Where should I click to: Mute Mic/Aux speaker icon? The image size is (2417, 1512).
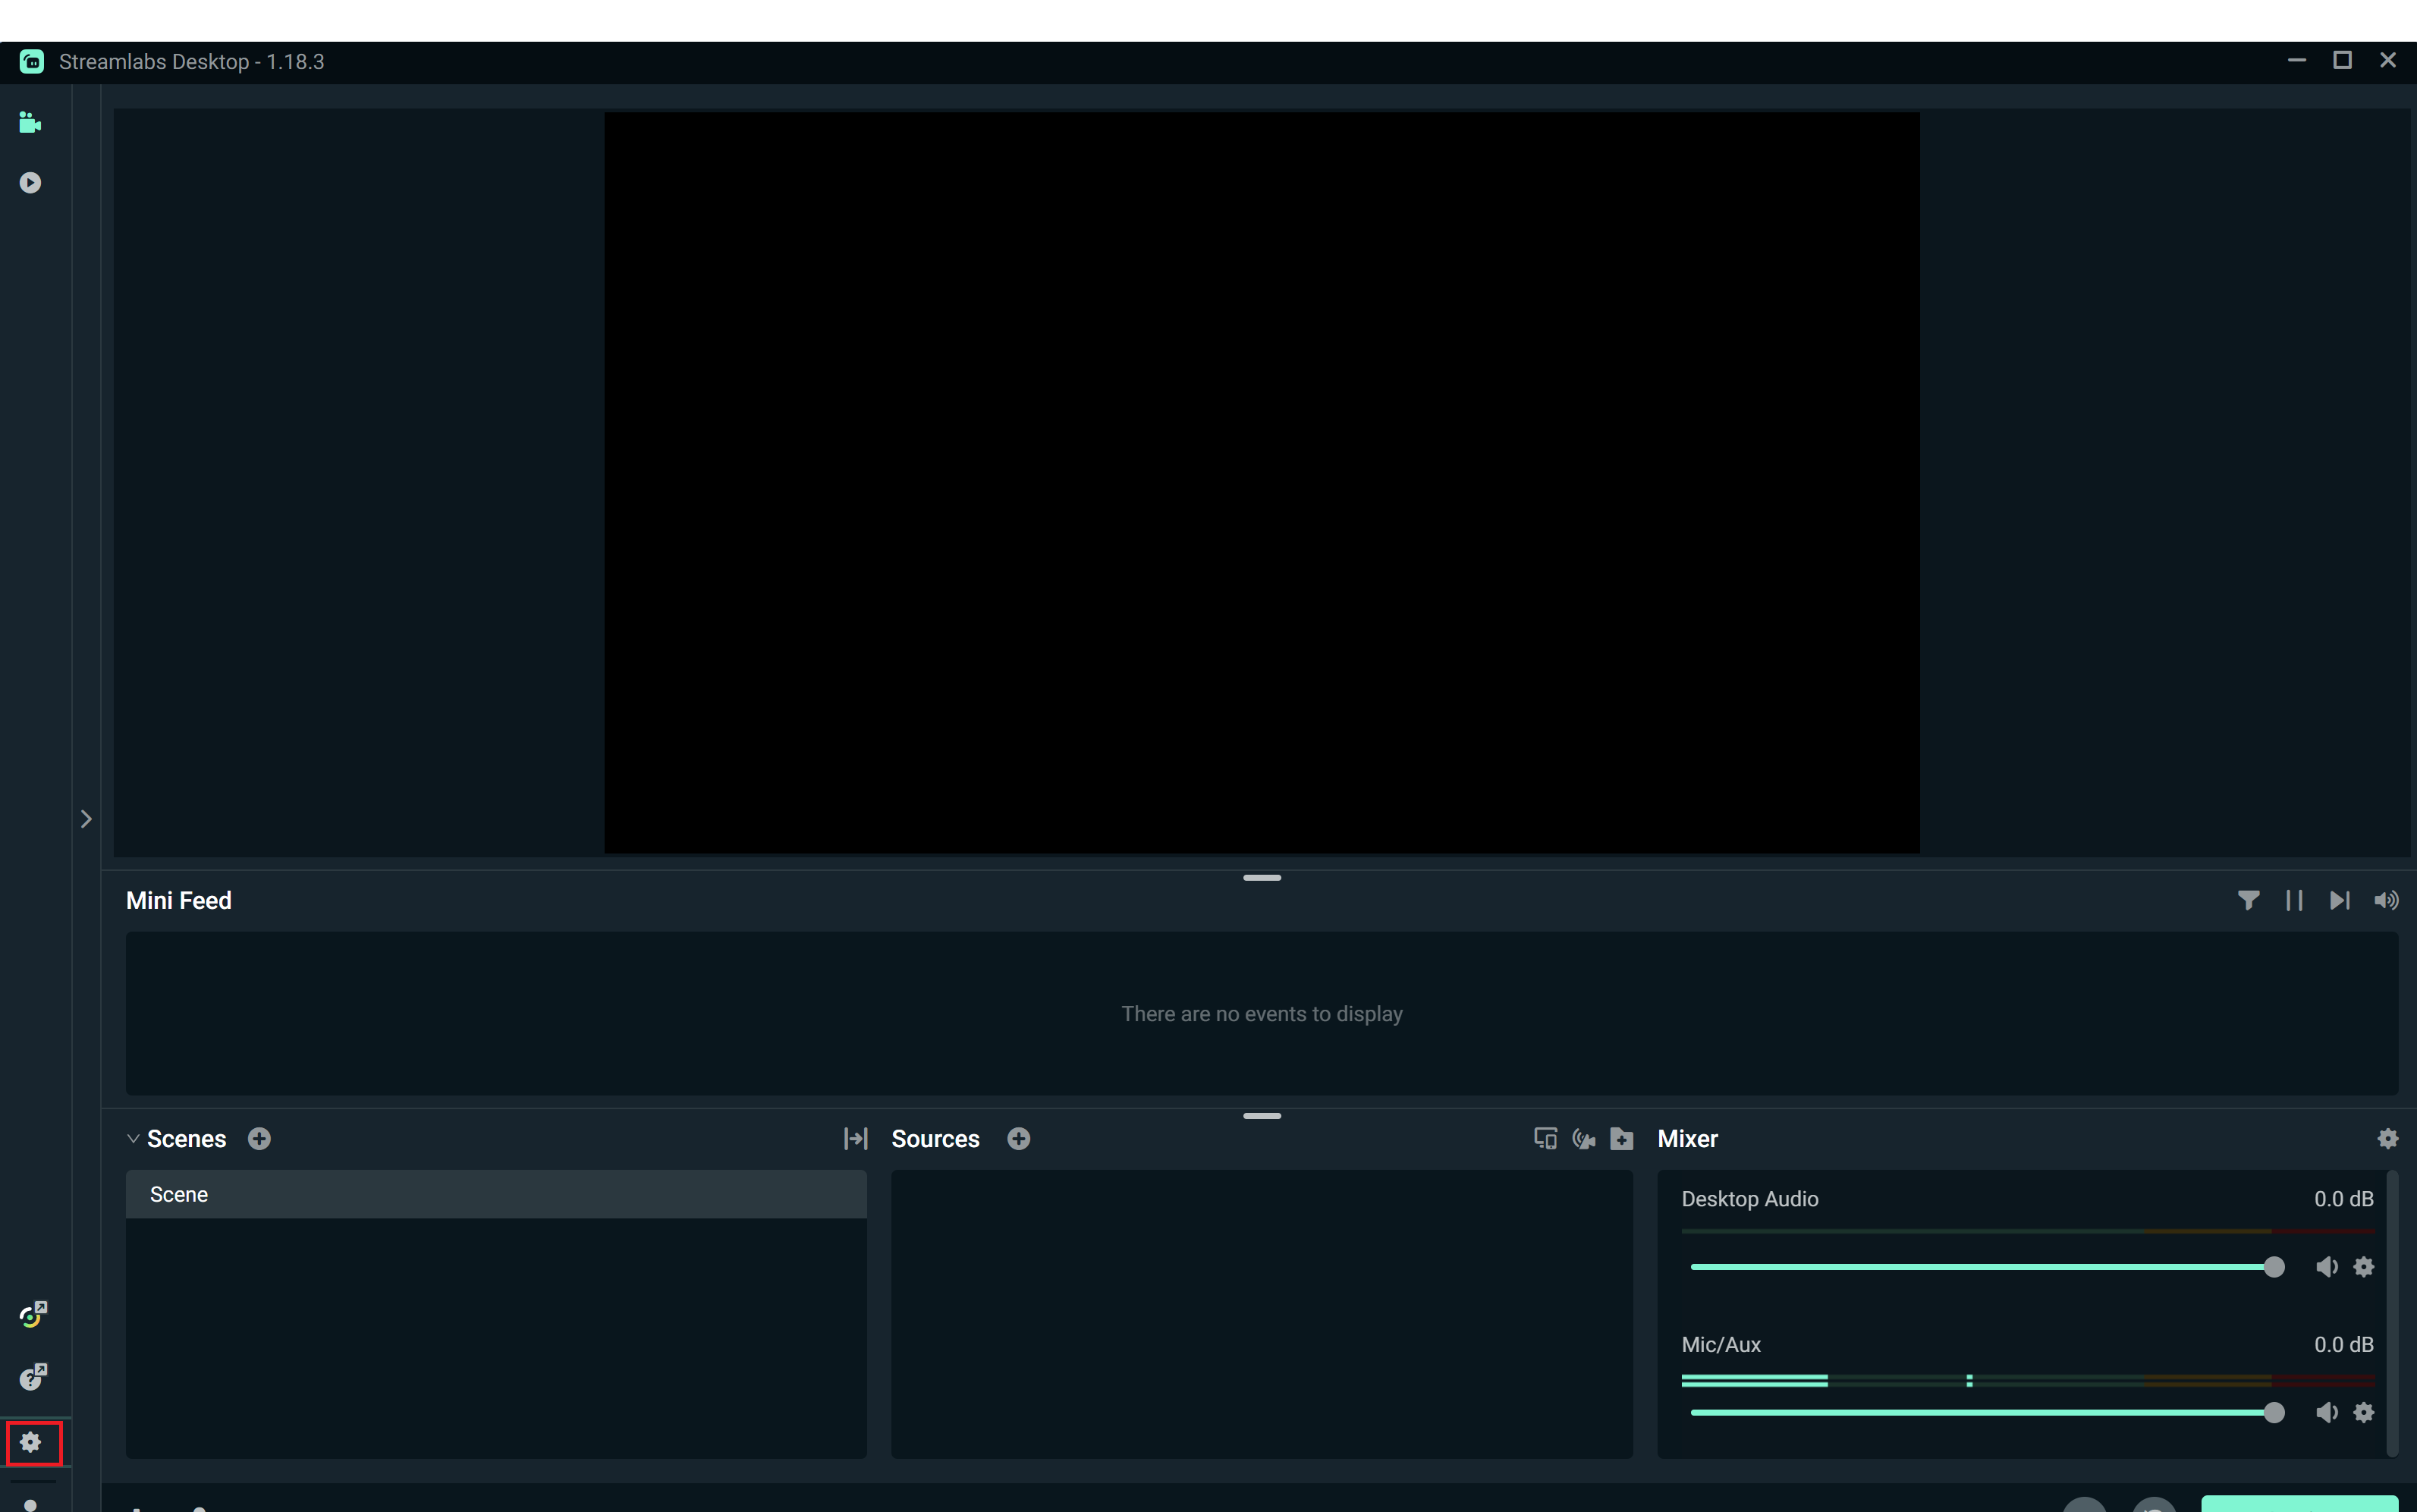click(x=2327, y=1412)
